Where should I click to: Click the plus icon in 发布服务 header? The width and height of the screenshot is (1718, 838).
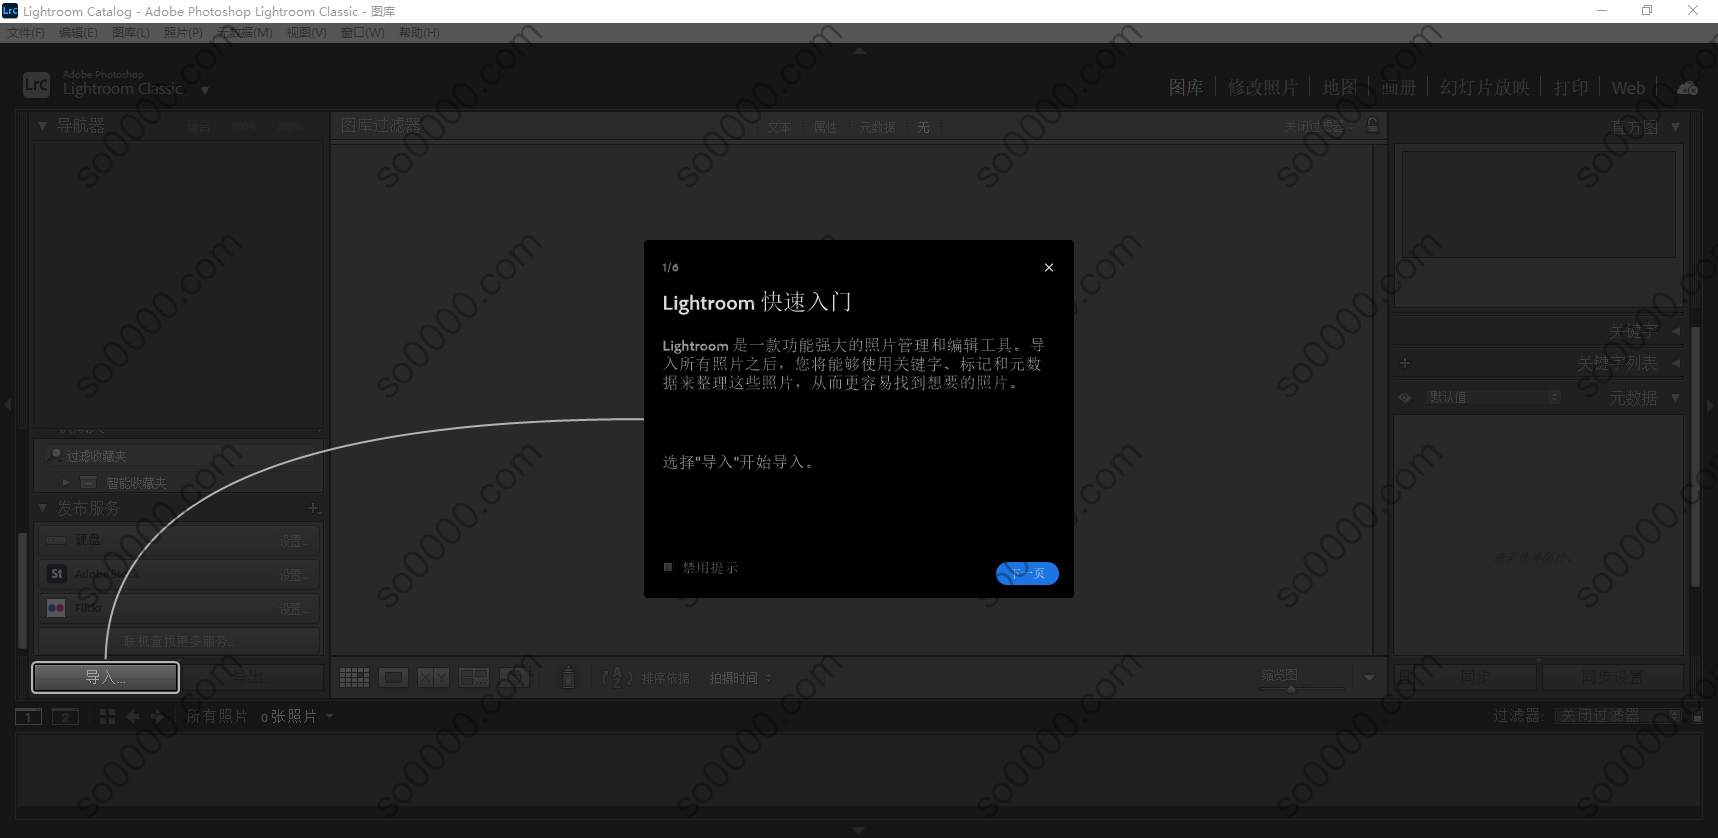[x=313, y=508]
